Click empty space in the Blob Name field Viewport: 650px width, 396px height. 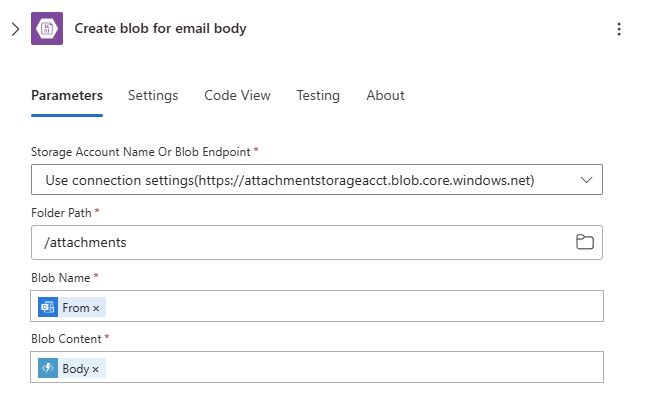[352, 306]
